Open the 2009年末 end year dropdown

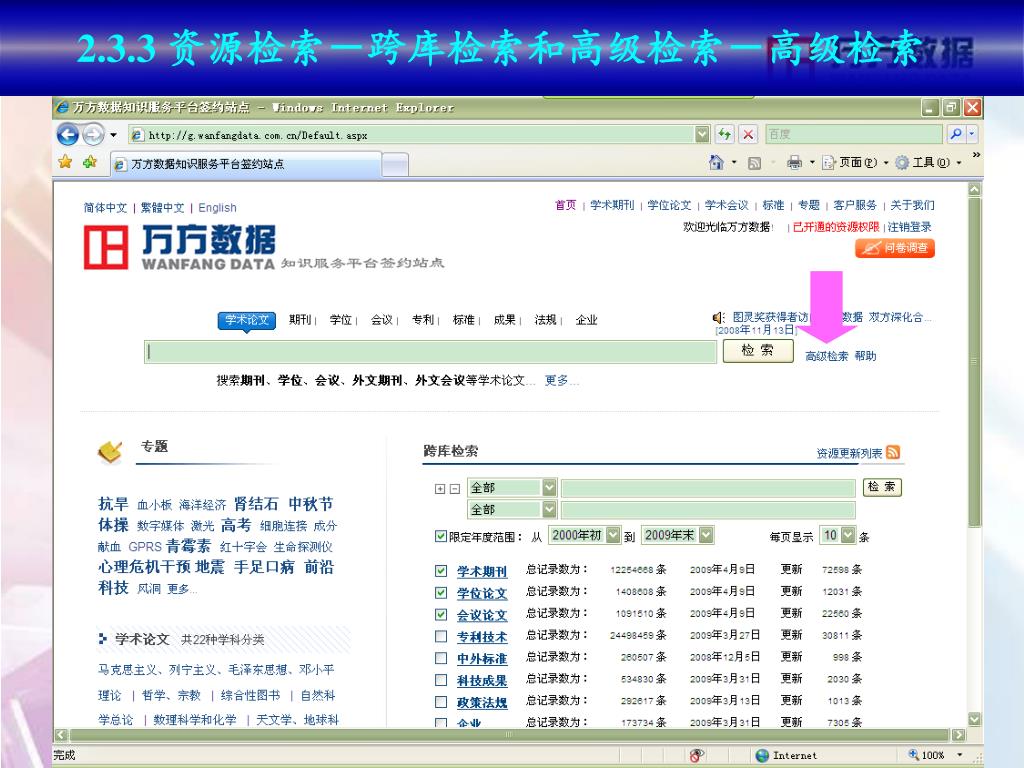706,535
